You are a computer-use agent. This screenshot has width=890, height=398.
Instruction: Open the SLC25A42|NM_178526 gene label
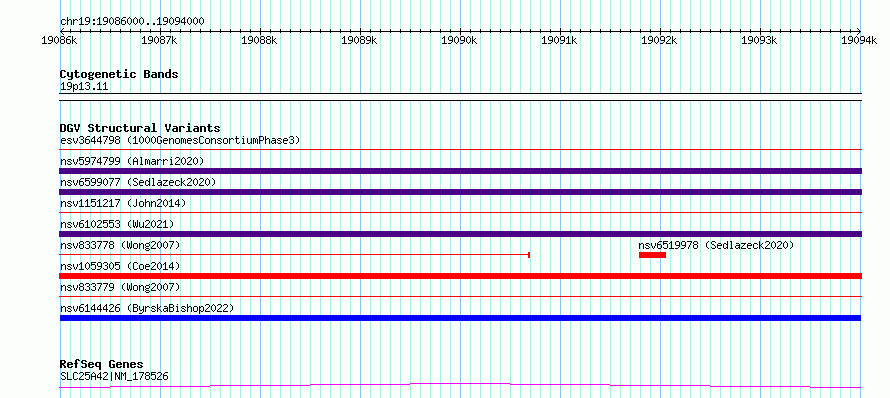[x=114, y=376]
